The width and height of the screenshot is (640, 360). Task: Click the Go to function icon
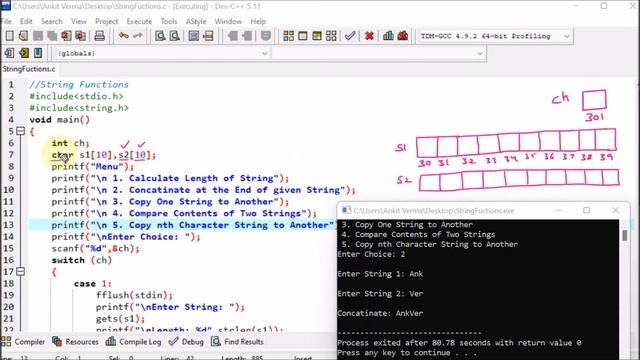point(194,36)
